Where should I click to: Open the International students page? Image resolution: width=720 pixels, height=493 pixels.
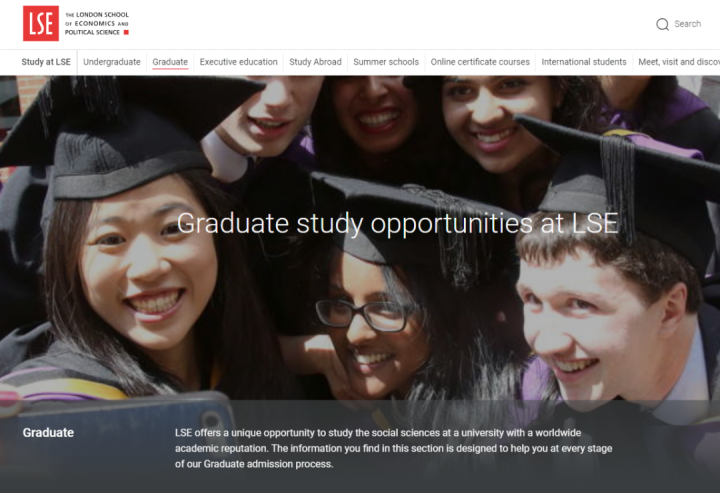[584, 62]
